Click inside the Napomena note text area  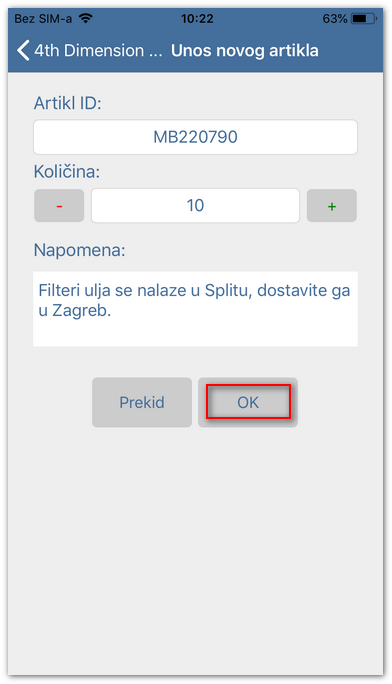[195, 309]
